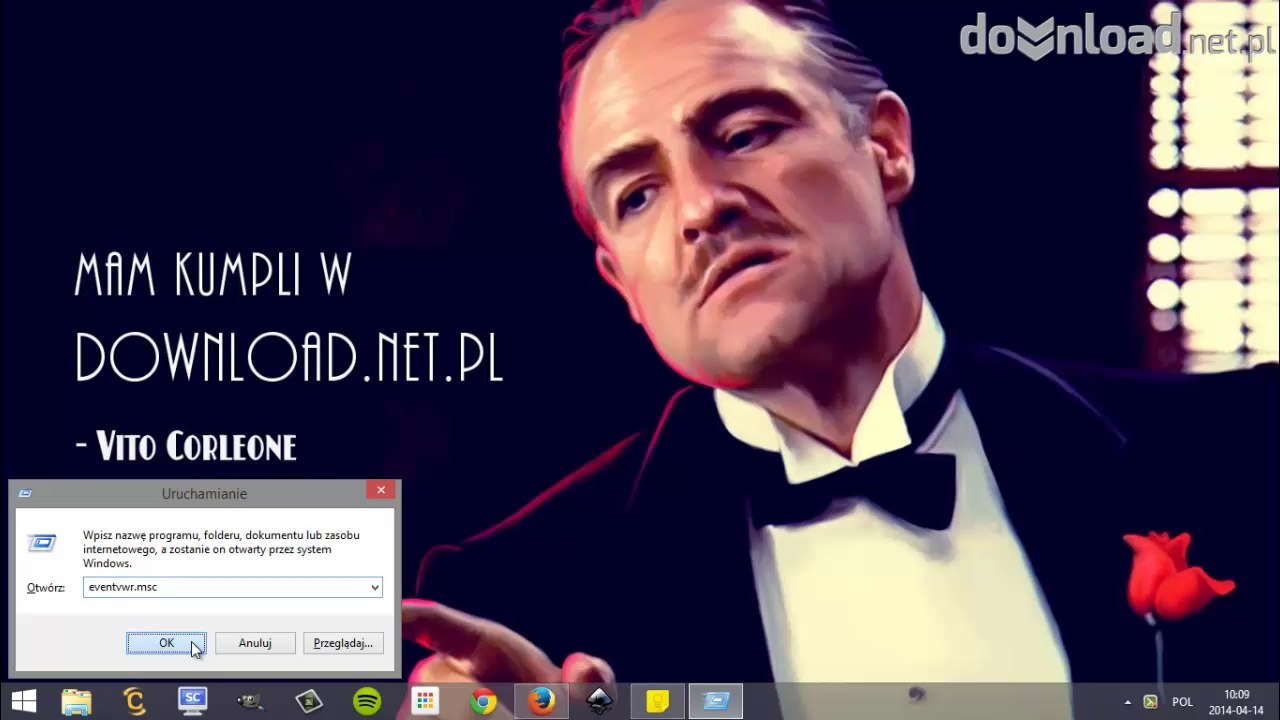The height and width of the screenshot is (720, 1280).
Task: Click the Uruchamianie title text
Action: 204,493
